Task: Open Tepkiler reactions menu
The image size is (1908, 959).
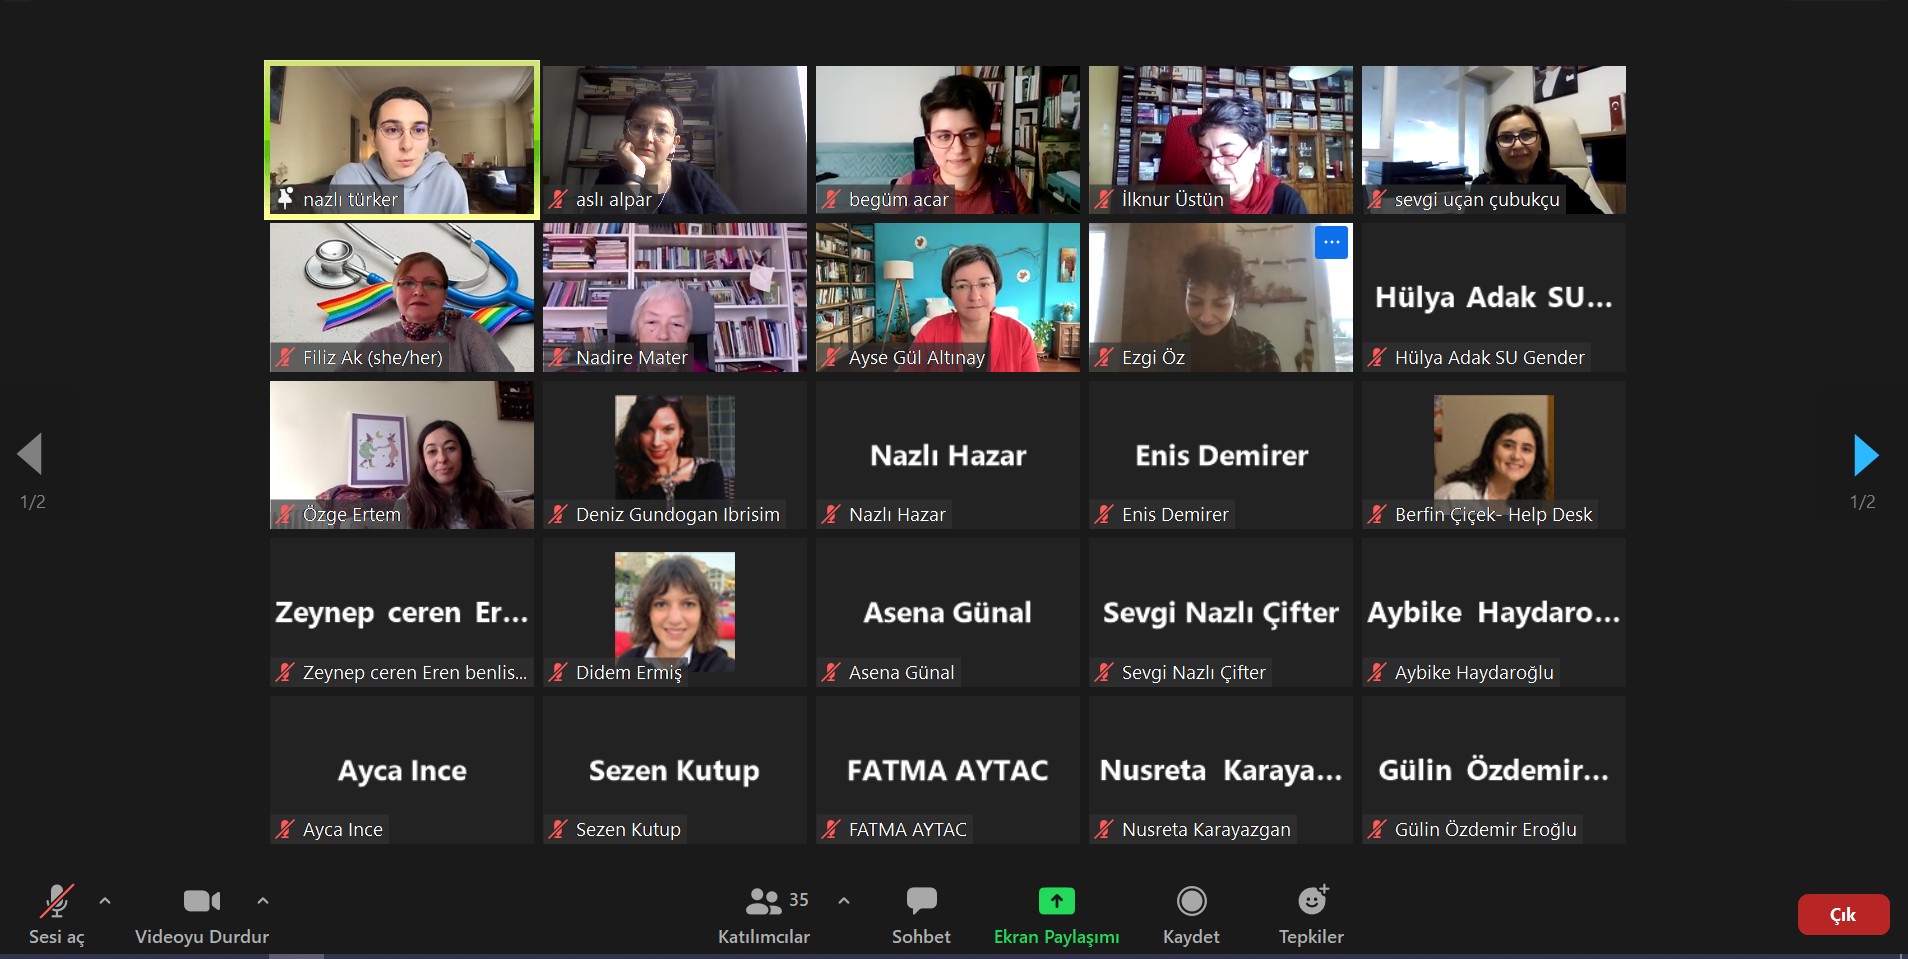Action: click(1311, 913)
